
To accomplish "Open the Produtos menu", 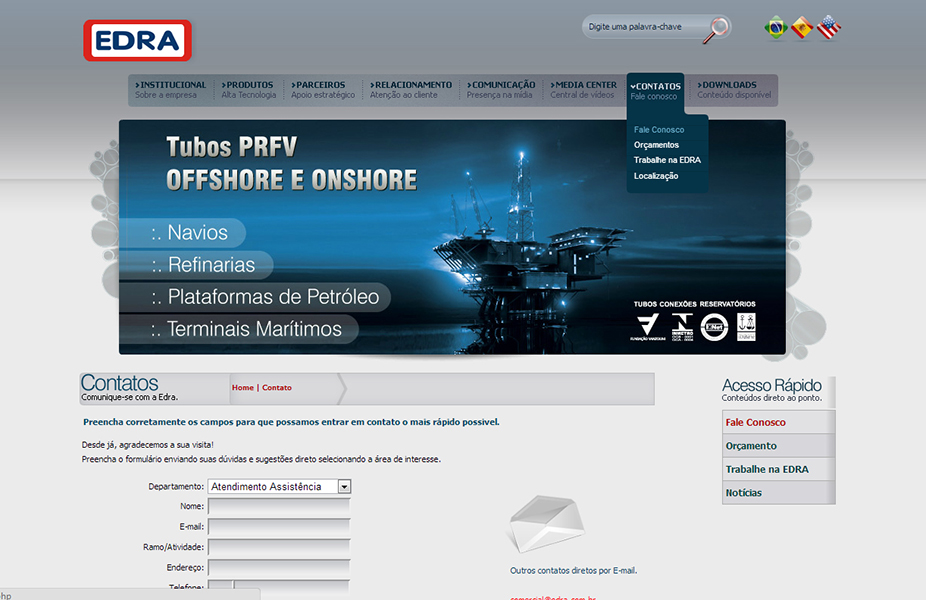I will pyautogui.click(x=249, y=90).
